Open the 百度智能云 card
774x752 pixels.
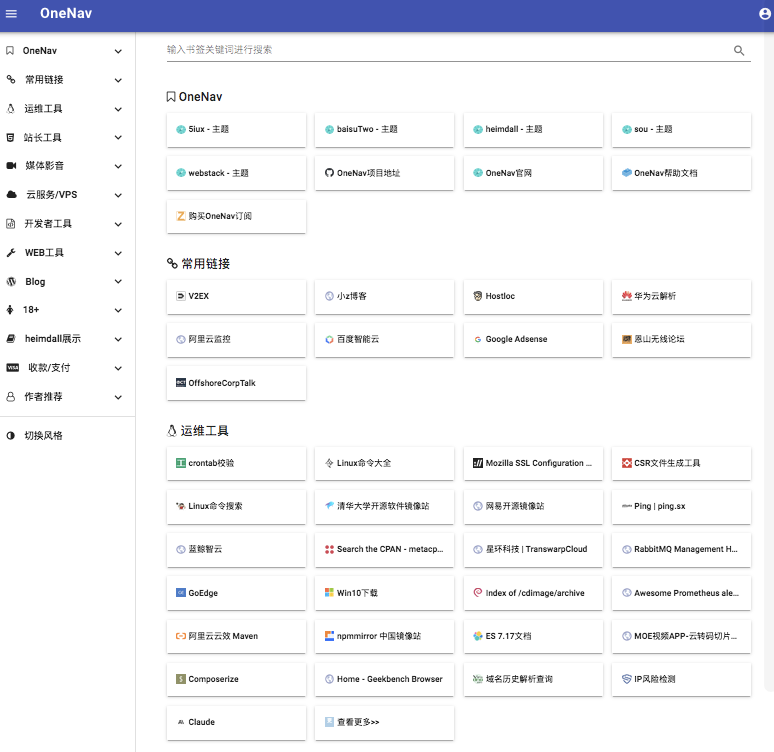(x=385, y=340)
